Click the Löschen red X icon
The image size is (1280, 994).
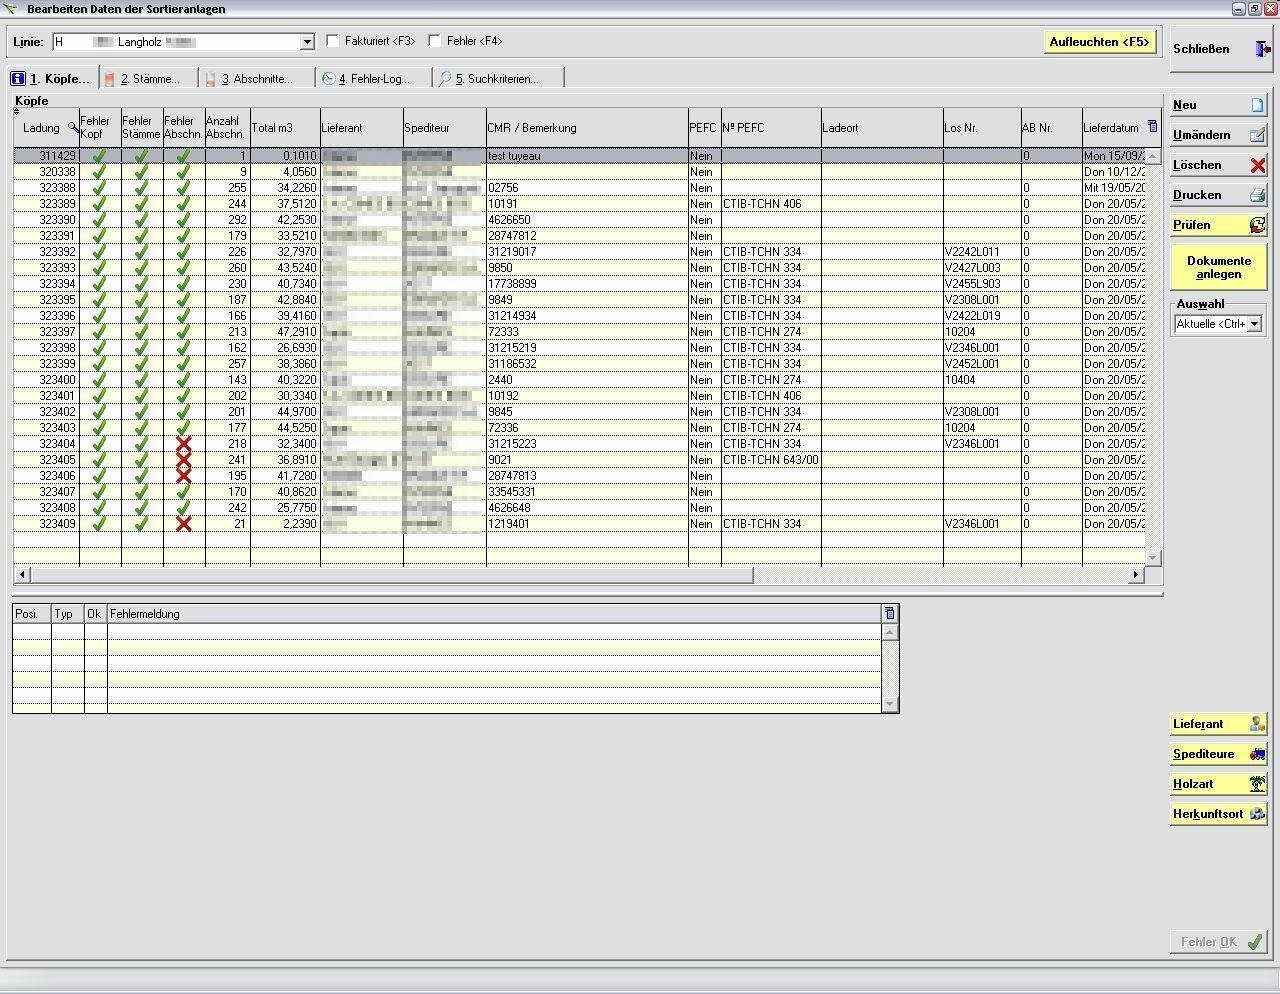pos(1257,165)
